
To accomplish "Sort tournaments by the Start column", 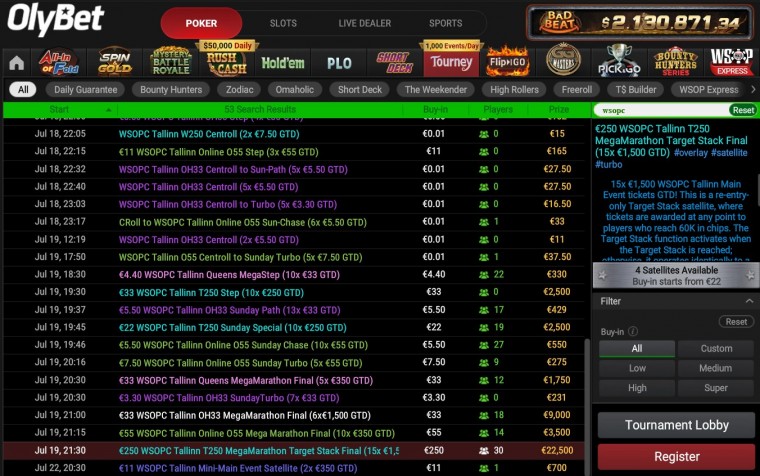I will click(x=59, y=110).
